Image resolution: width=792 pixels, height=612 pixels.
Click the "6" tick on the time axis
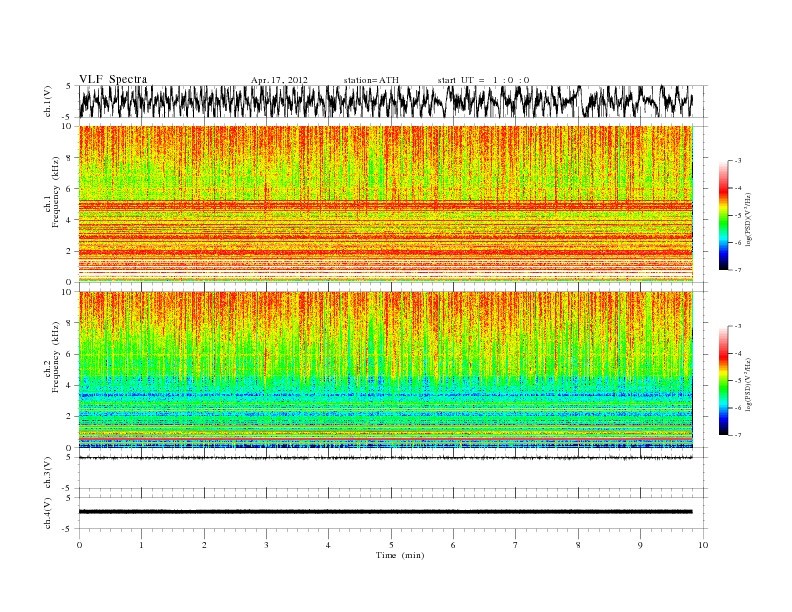(453, 545)
